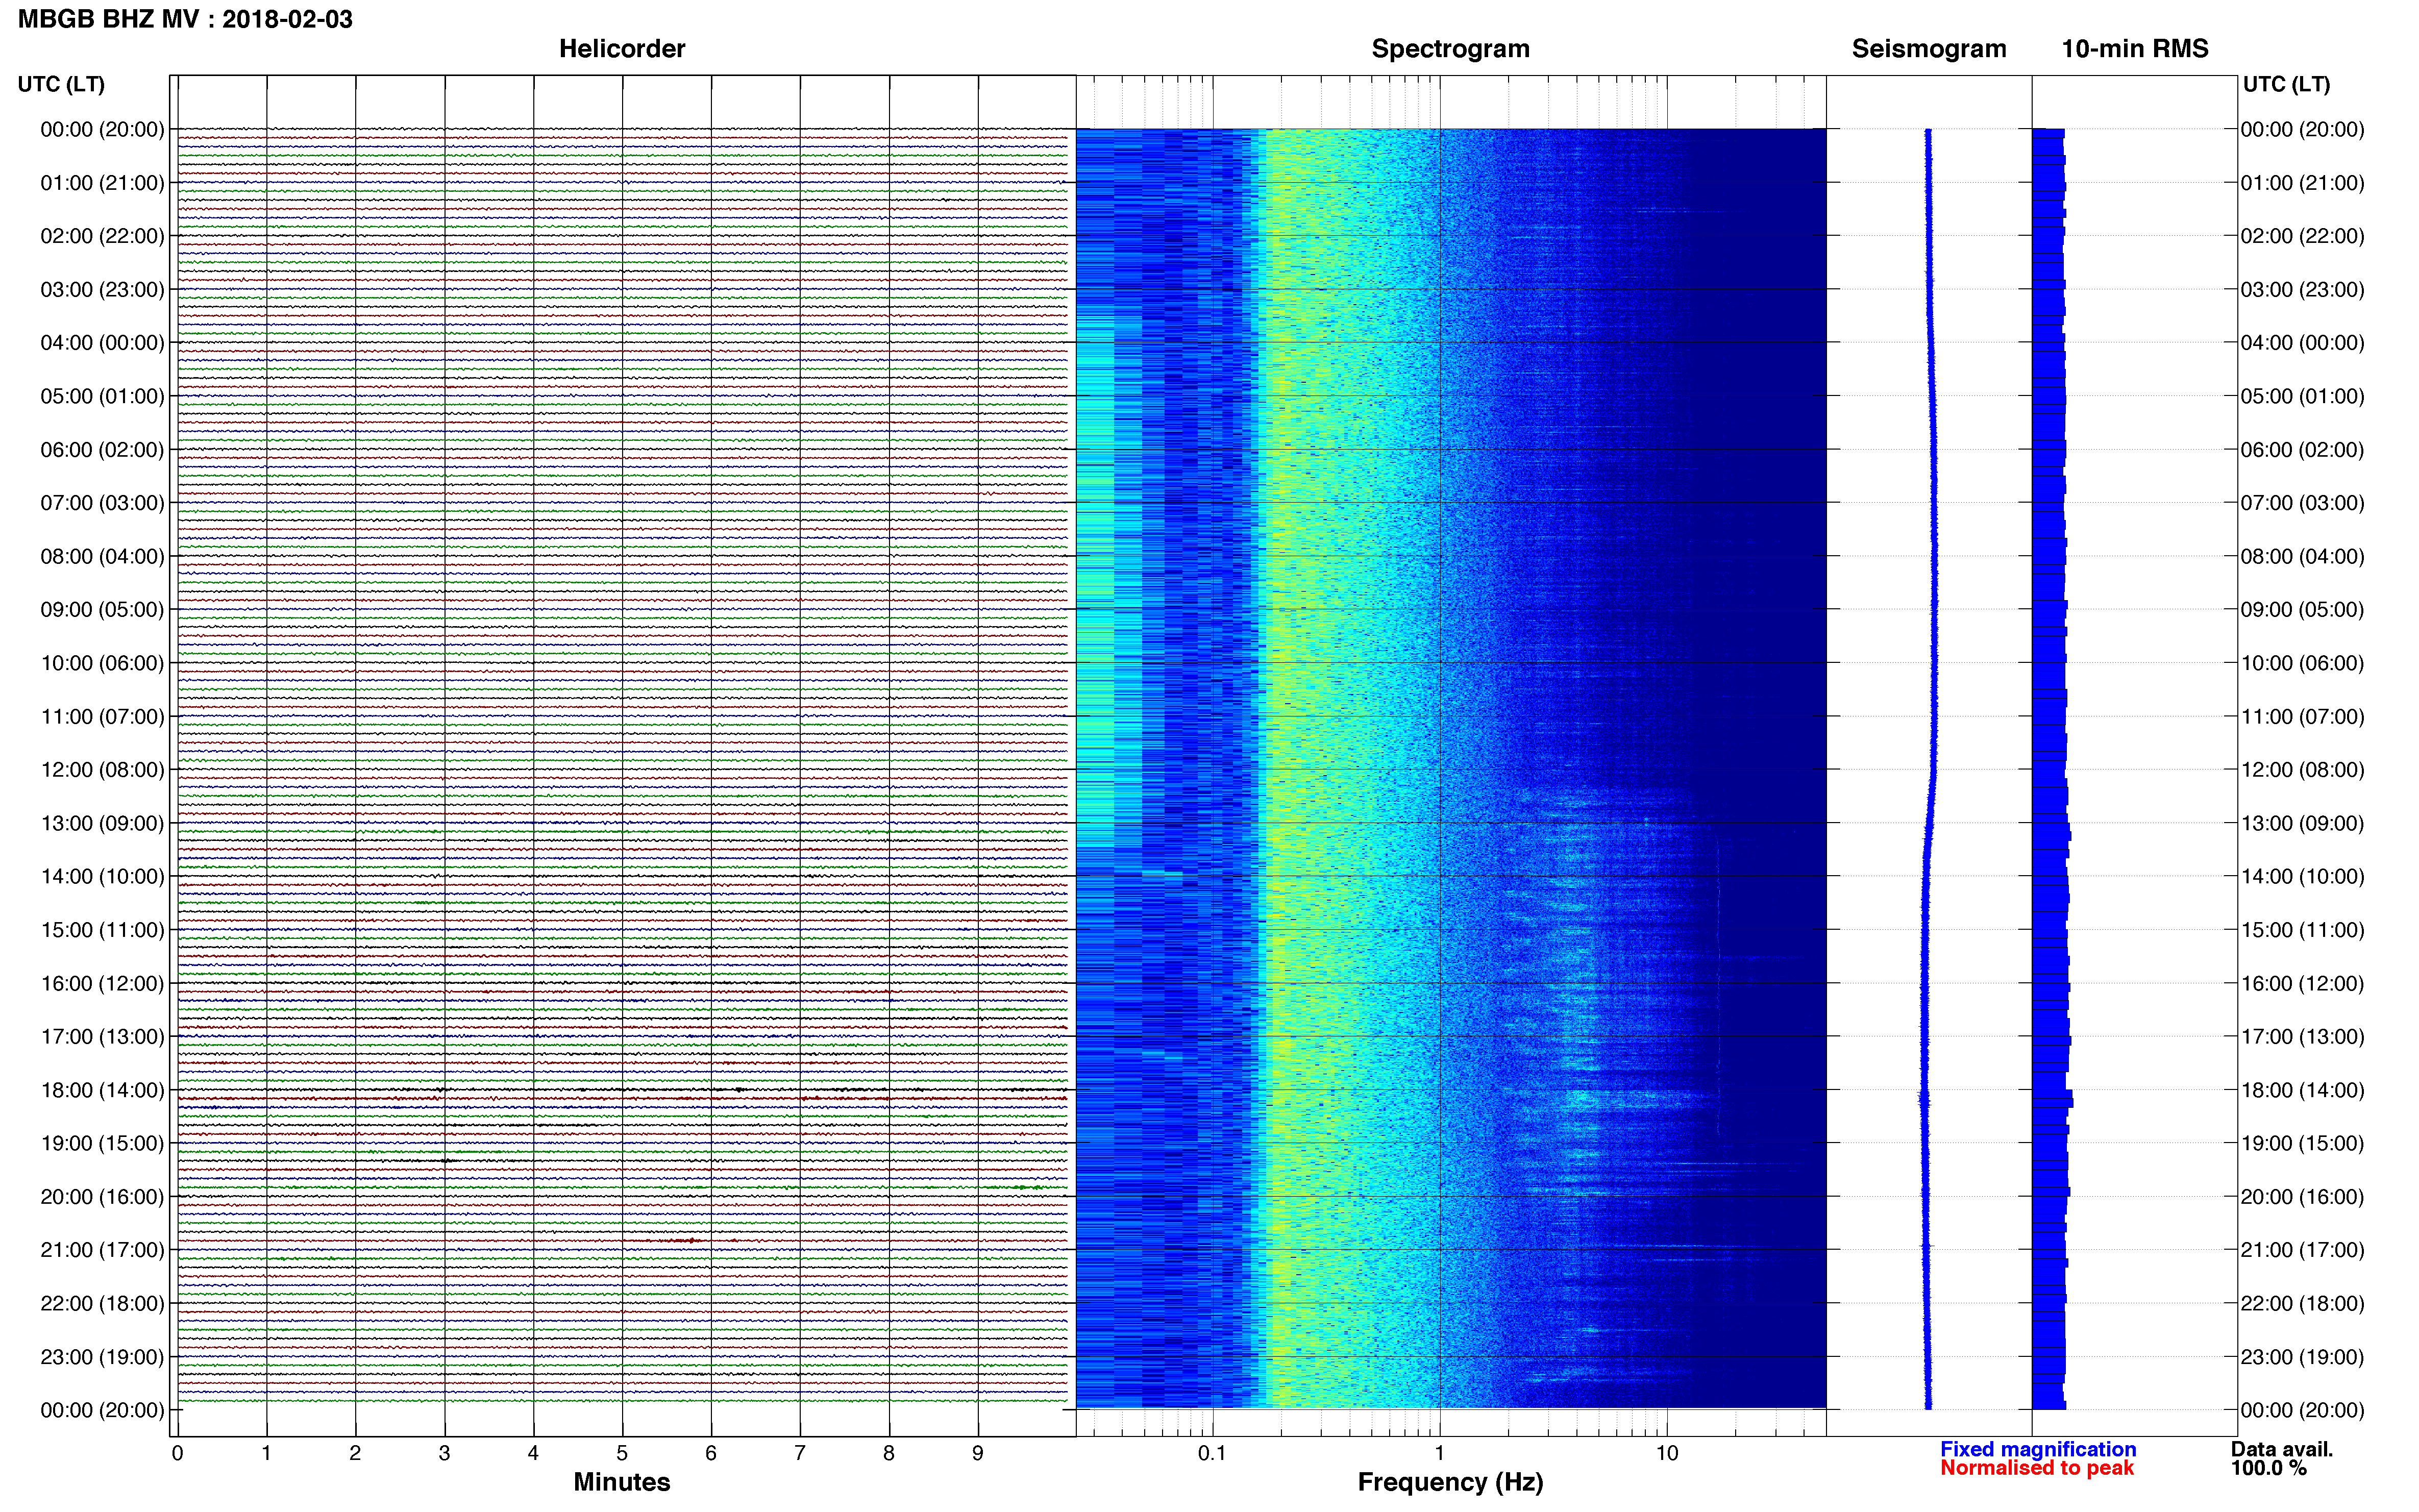Click '17:00 (13:00)' on the Helicorder time axis
The width and height of the screenshot is (2419, 1512).
point(102,1037)
